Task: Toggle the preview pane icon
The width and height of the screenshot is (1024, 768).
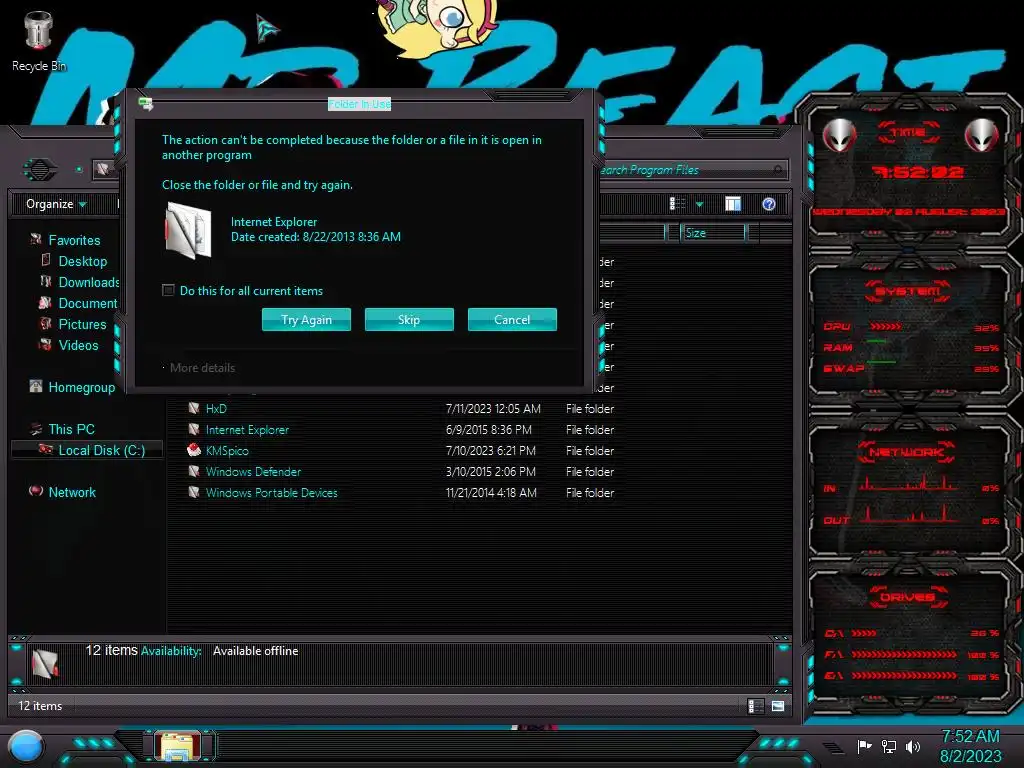Action: 733,204
